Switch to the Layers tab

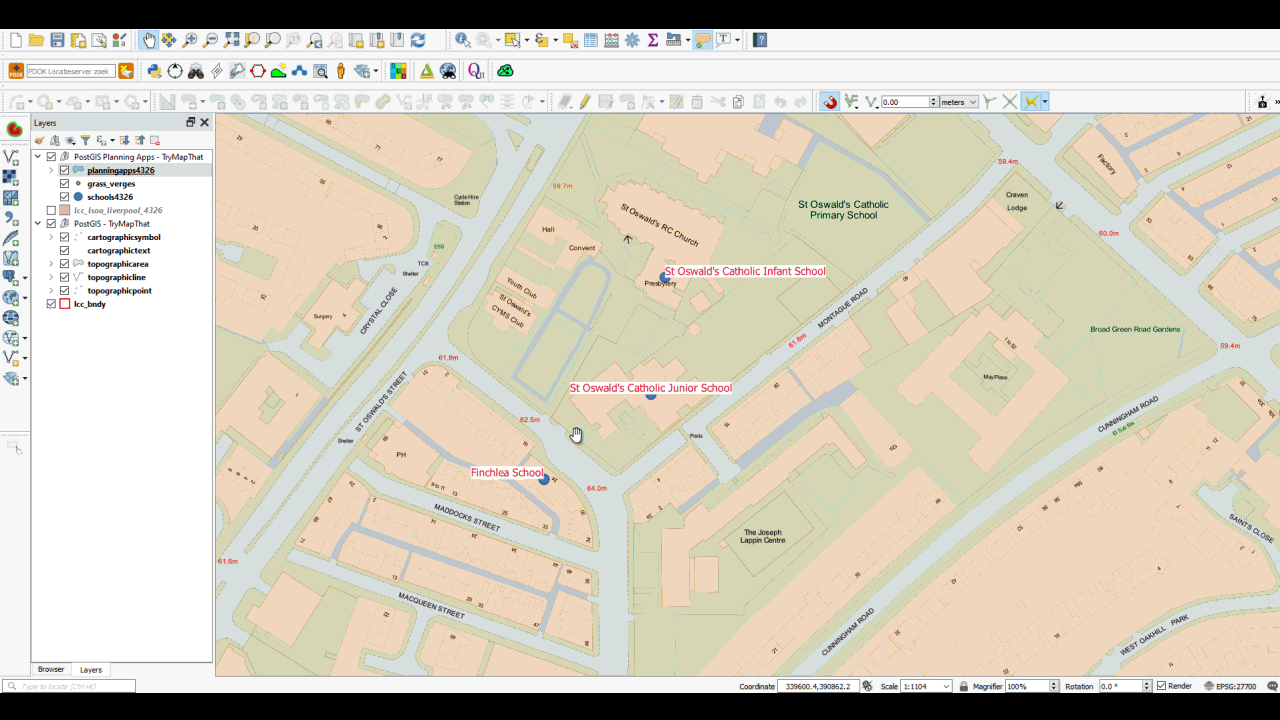[x=91, y=669]
